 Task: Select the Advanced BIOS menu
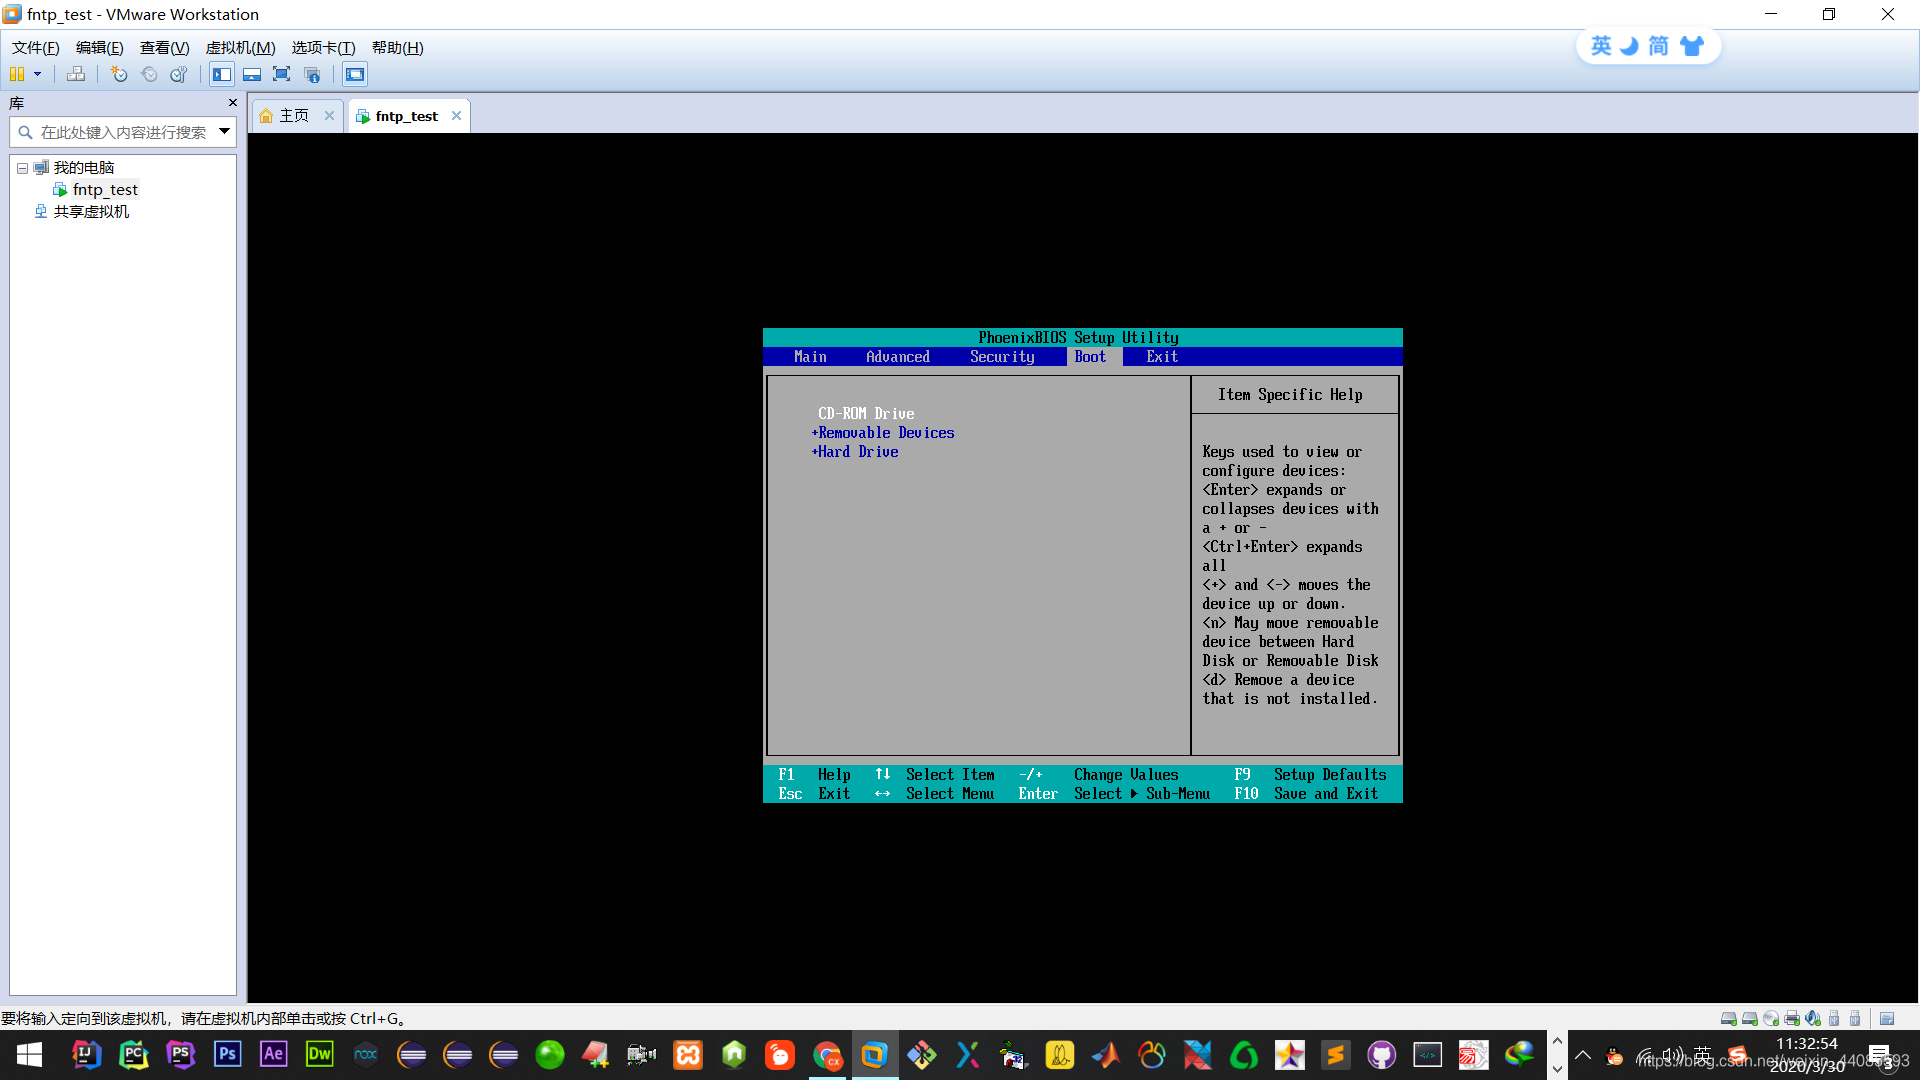(x=898, y=357)
